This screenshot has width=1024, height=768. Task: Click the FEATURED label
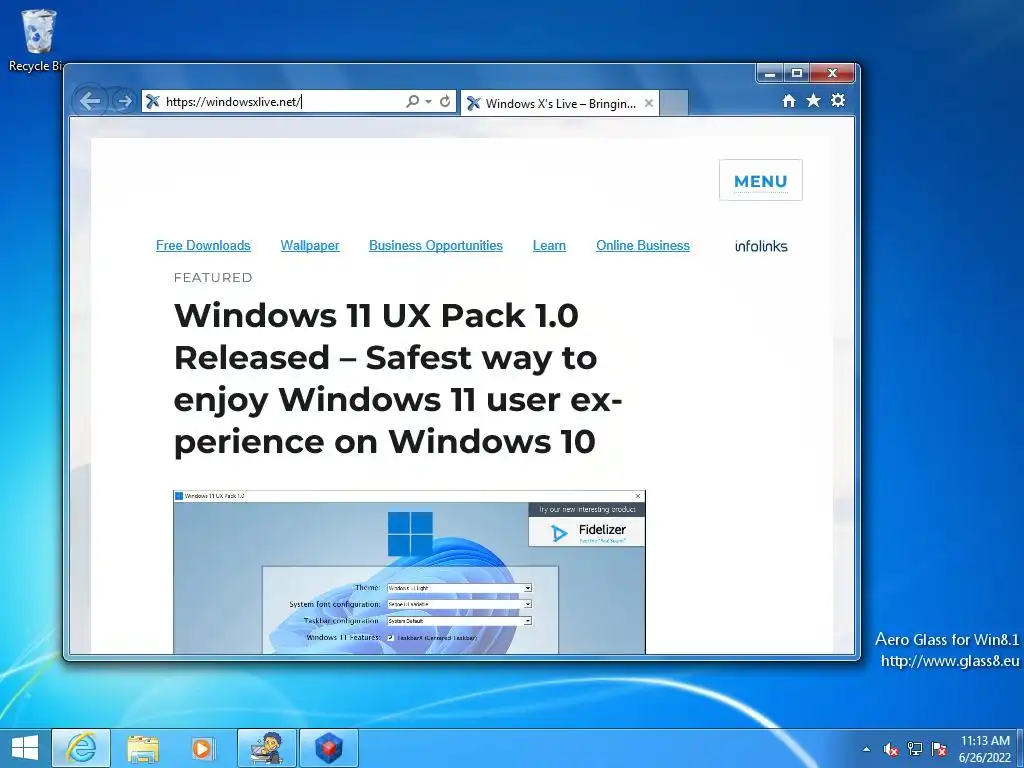click(x=213, y=278)
